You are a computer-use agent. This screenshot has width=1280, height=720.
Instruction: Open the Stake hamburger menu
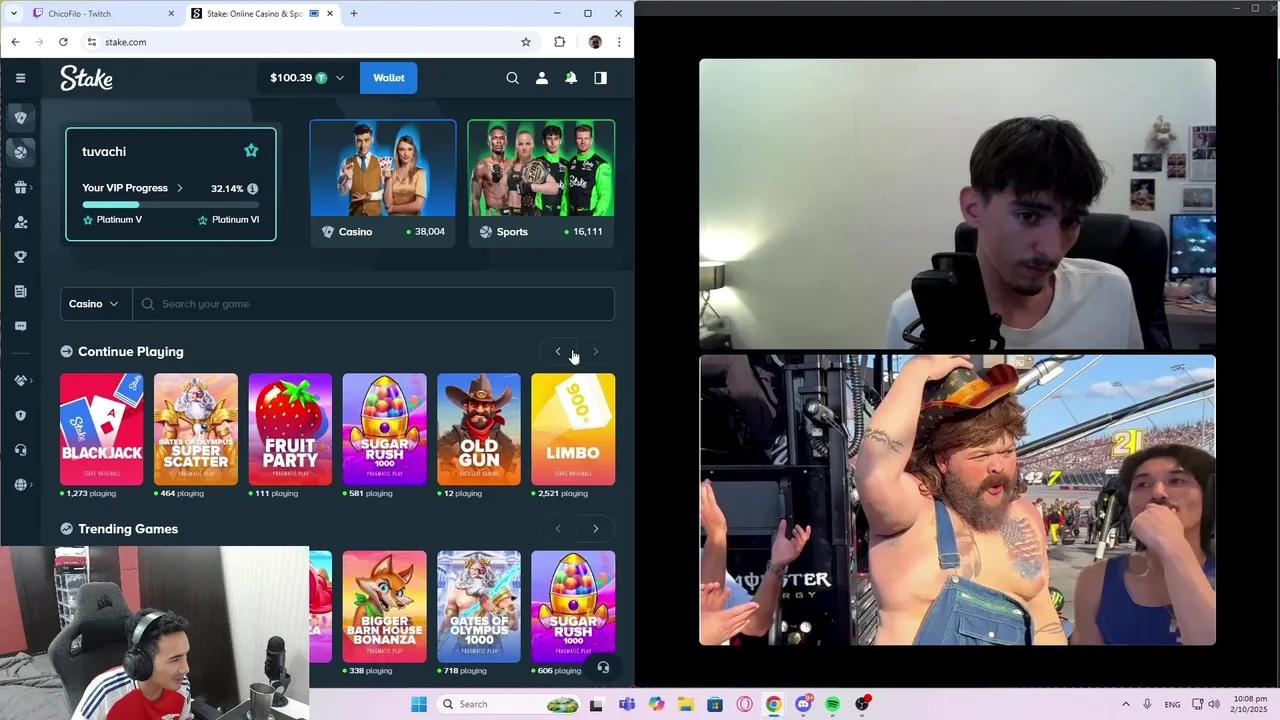coord(20,78)
